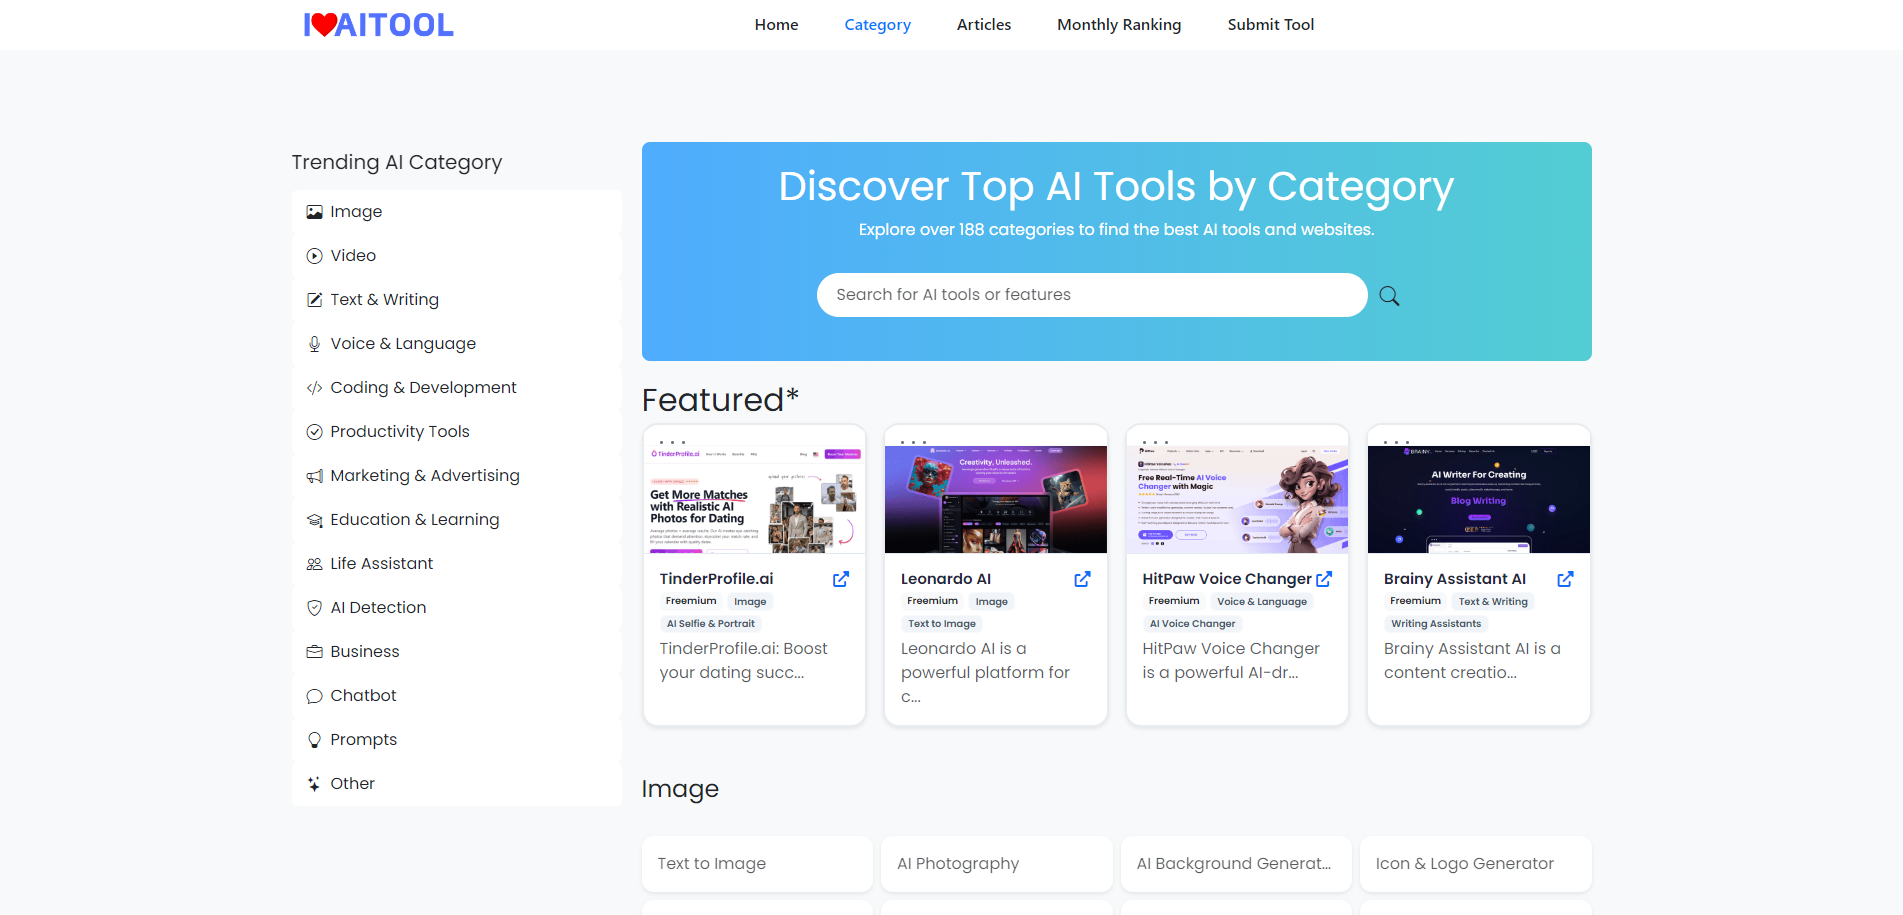
Task: Click the Productivity Tools checkmark icon
Action: pos(314,432)
